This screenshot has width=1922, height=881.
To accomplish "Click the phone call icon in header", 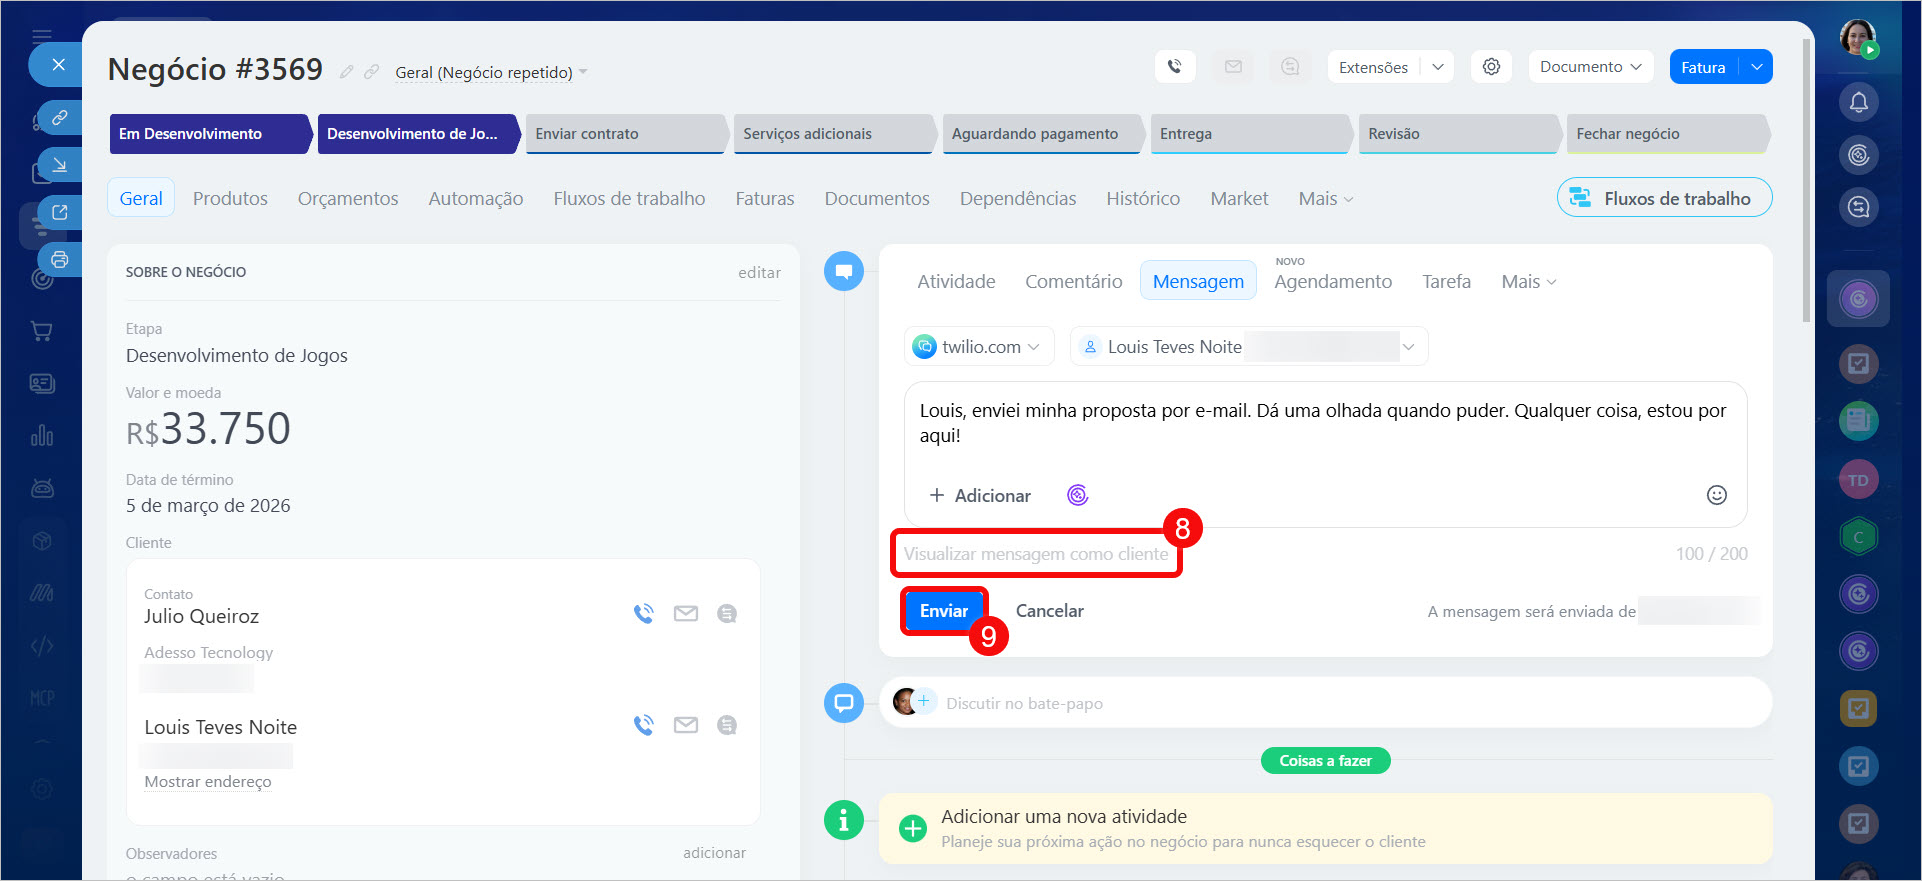I will pyautogui.click(x=1174, y=67).
